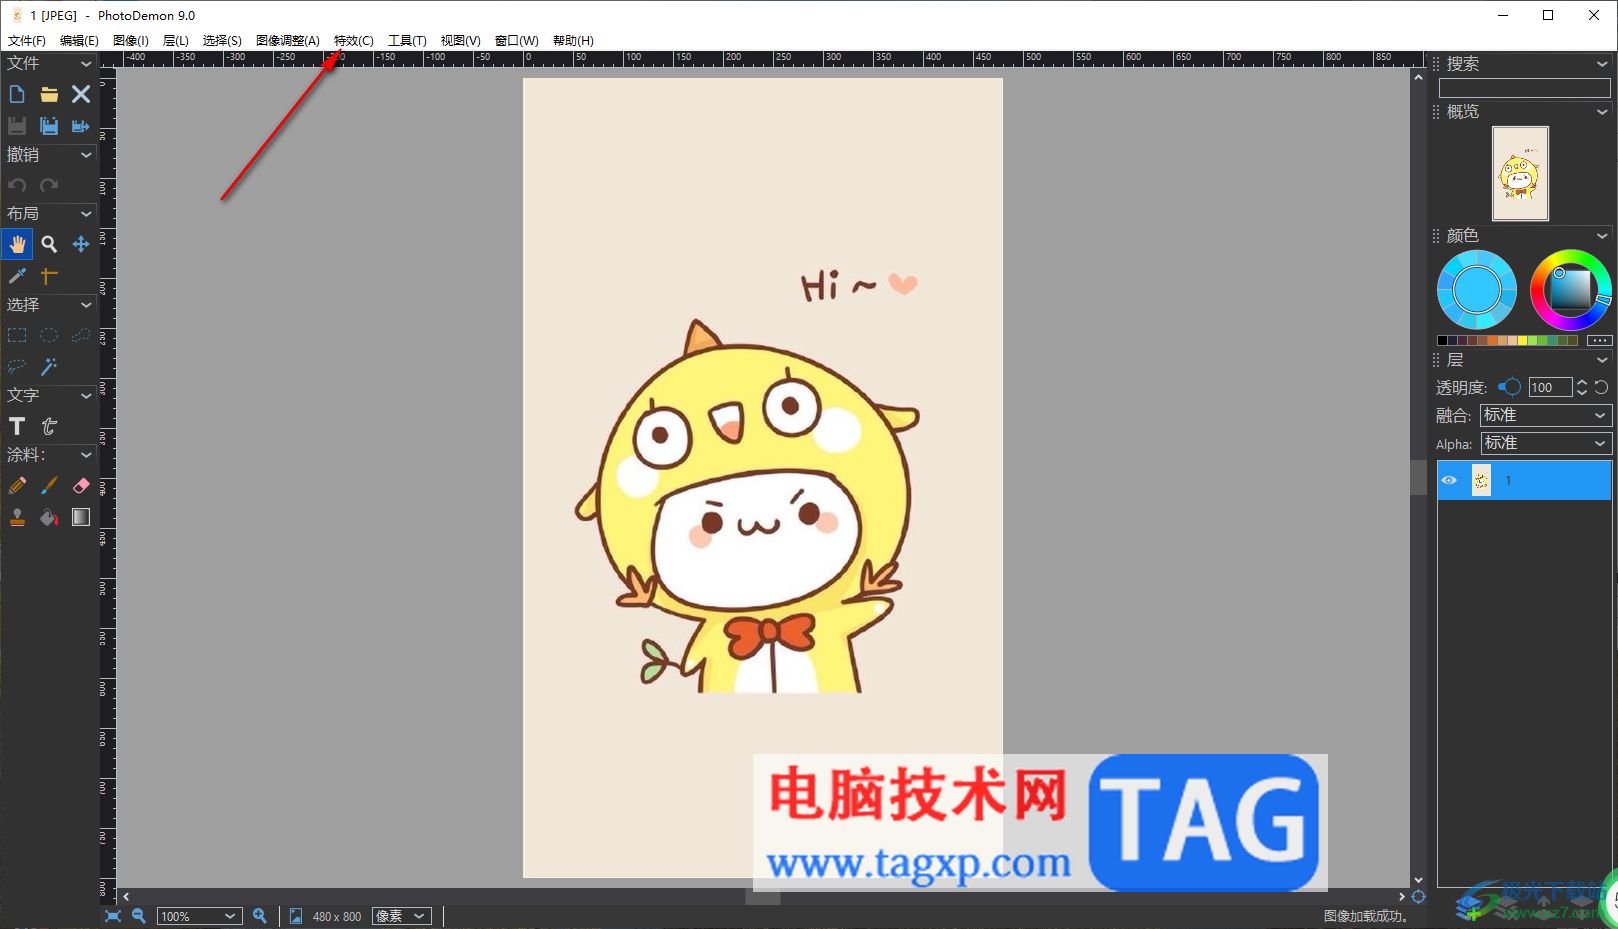Open the 图像(I) menu

pos(131,41)
